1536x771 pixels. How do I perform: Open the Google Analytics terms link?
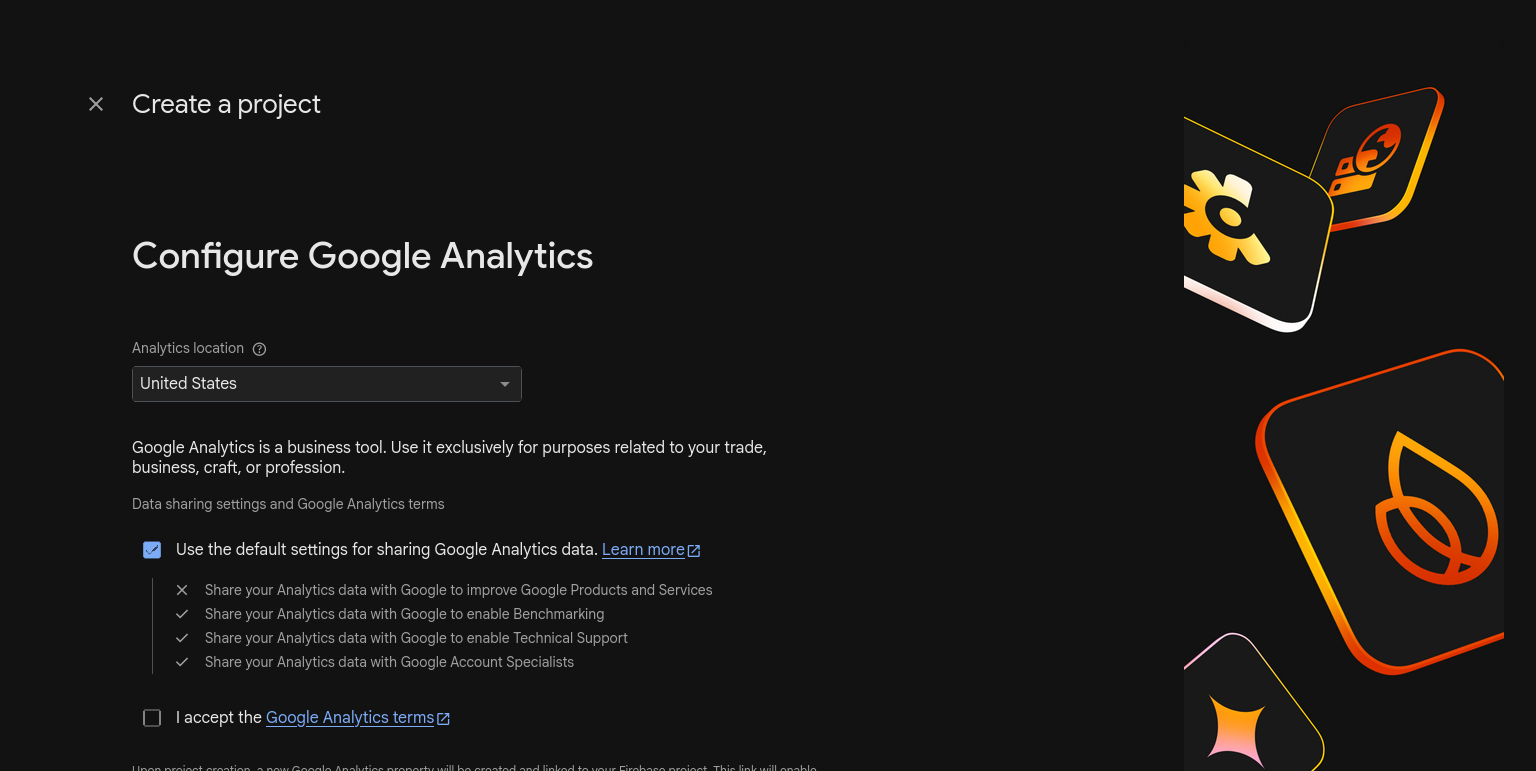pyautogui.click(x=350, y=718)
